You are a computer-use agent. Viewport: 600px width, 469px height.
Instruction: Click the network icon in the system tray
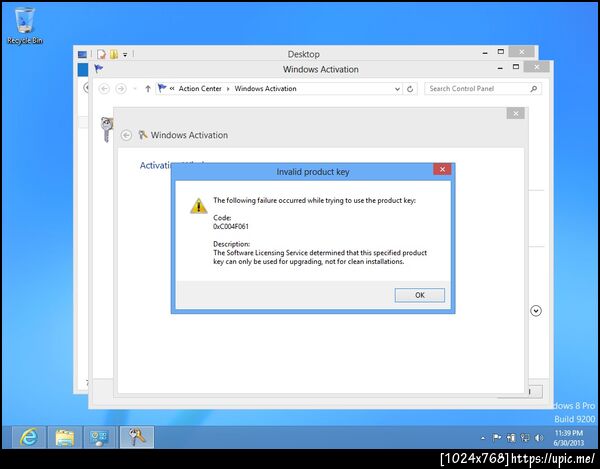525,438
